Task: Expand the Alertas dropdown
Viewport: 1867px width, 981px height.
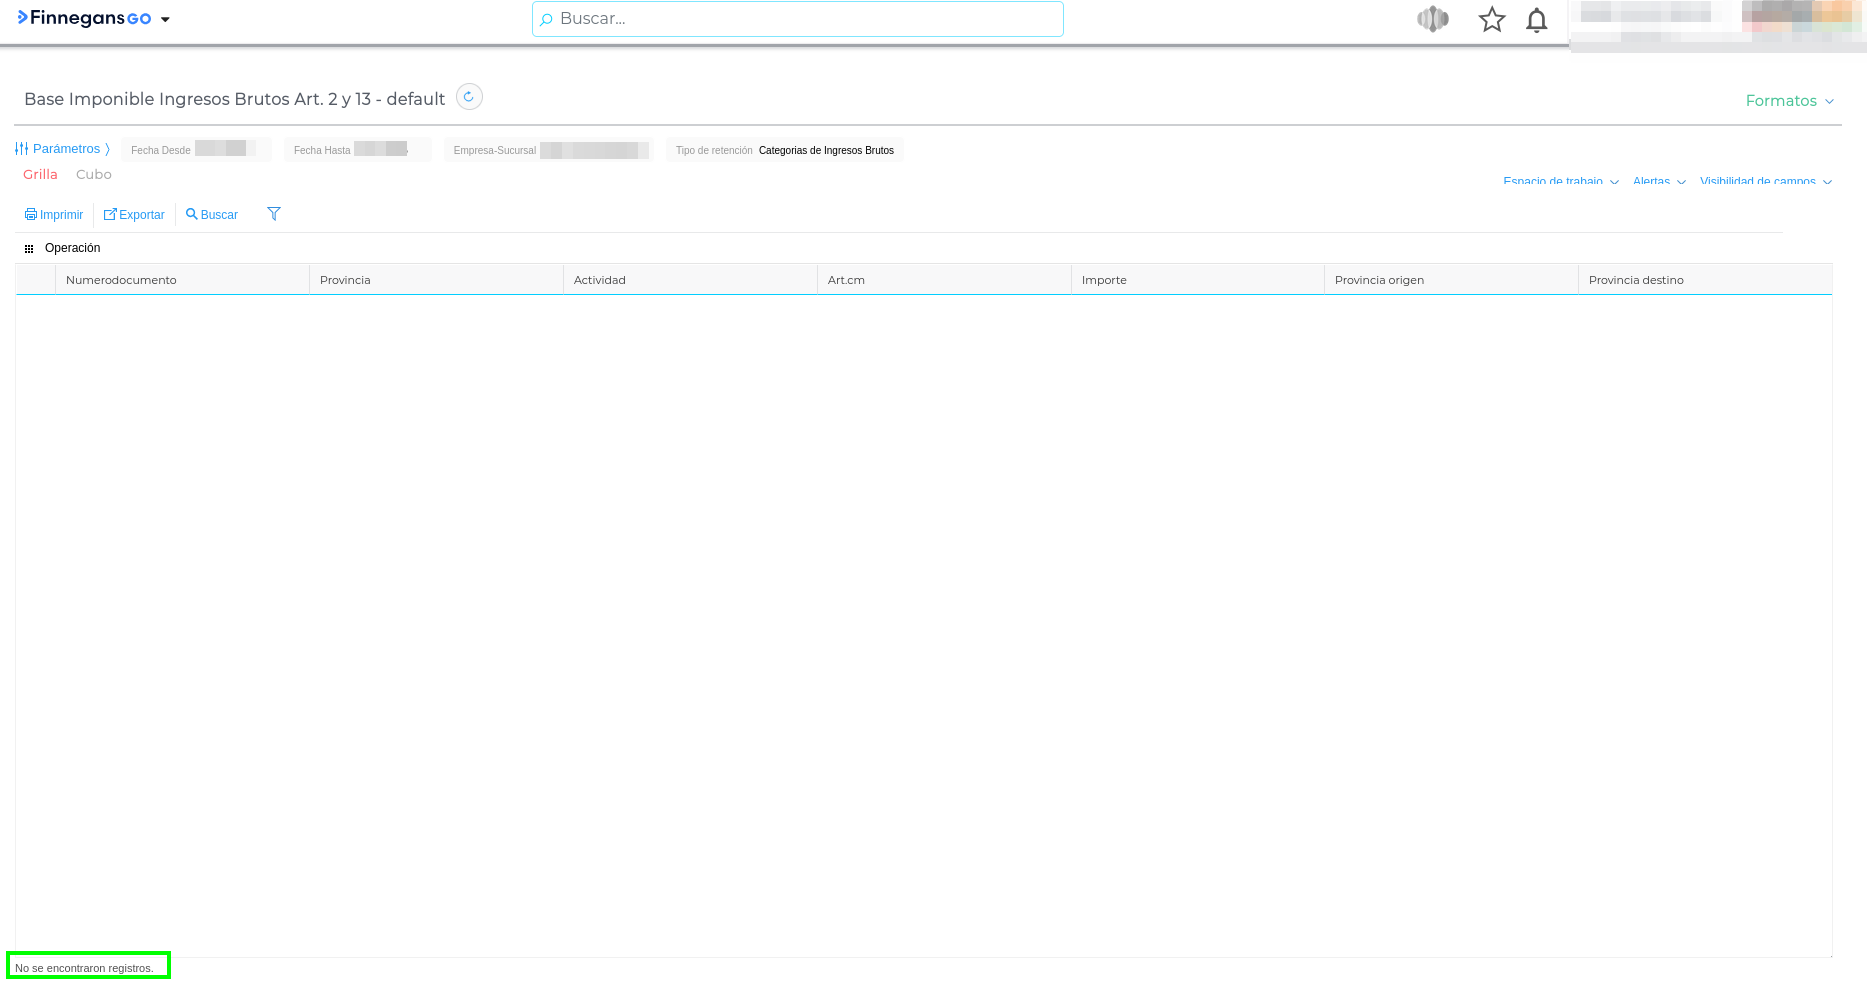Action: coord(1658,182)
